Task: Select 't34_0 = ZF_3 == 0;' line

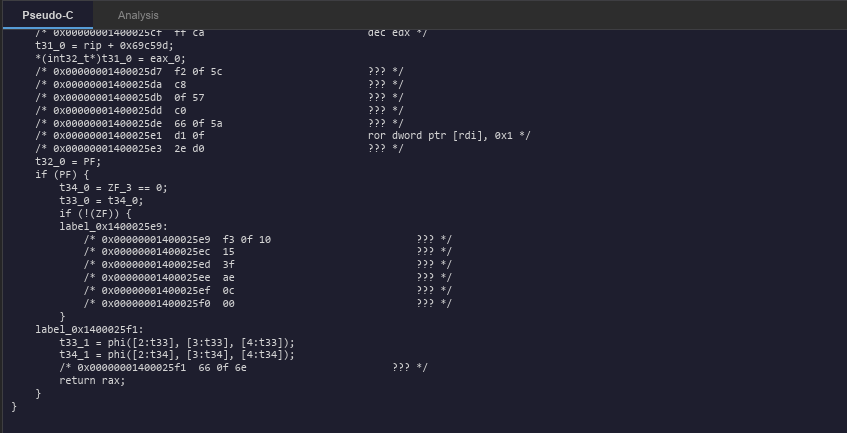Action: [x=113, y=187]
